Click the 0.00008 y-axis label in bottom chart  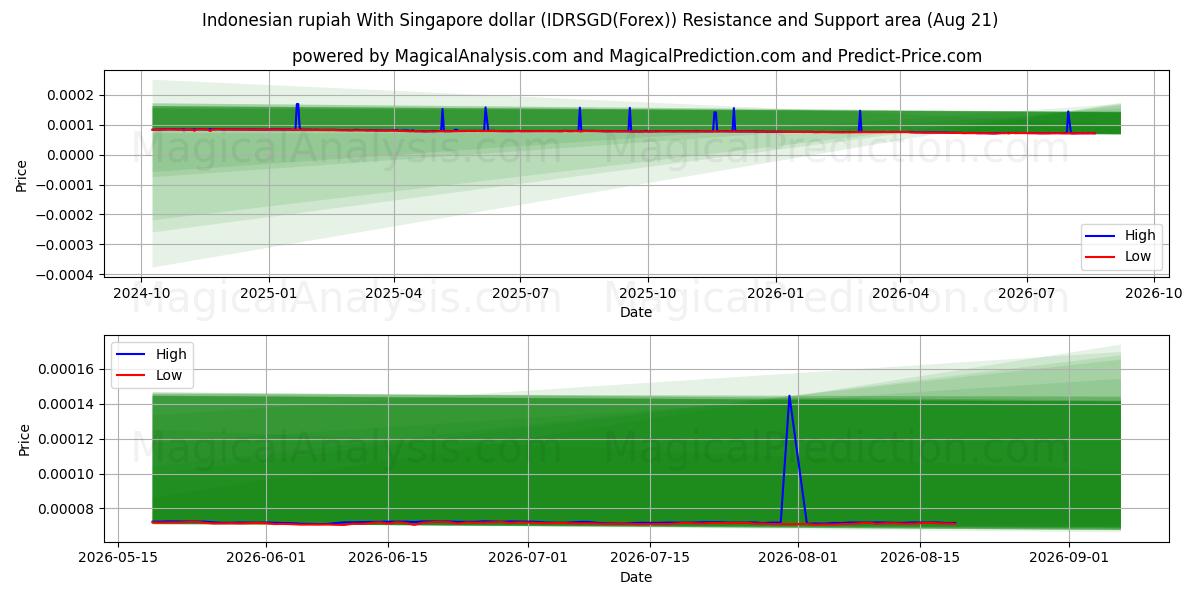coord(68,509)
